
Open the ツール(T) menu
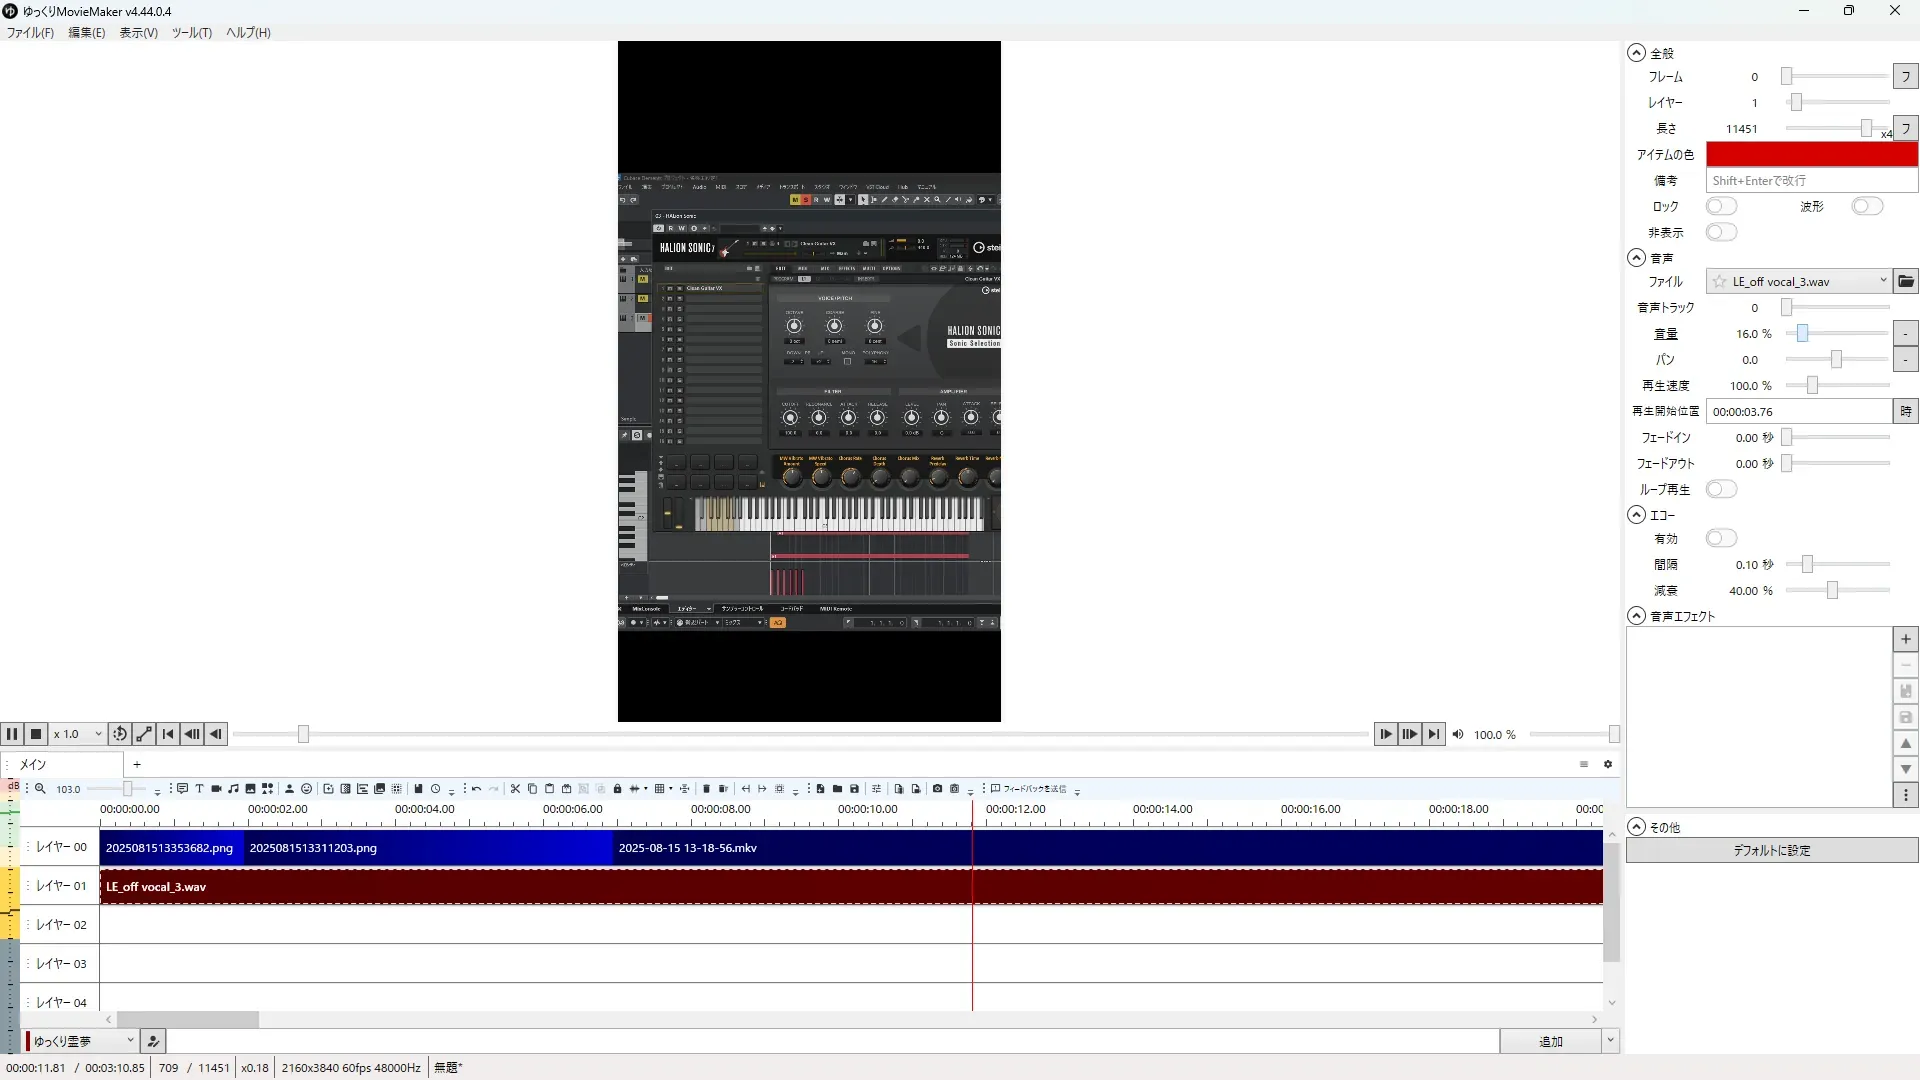191,33
